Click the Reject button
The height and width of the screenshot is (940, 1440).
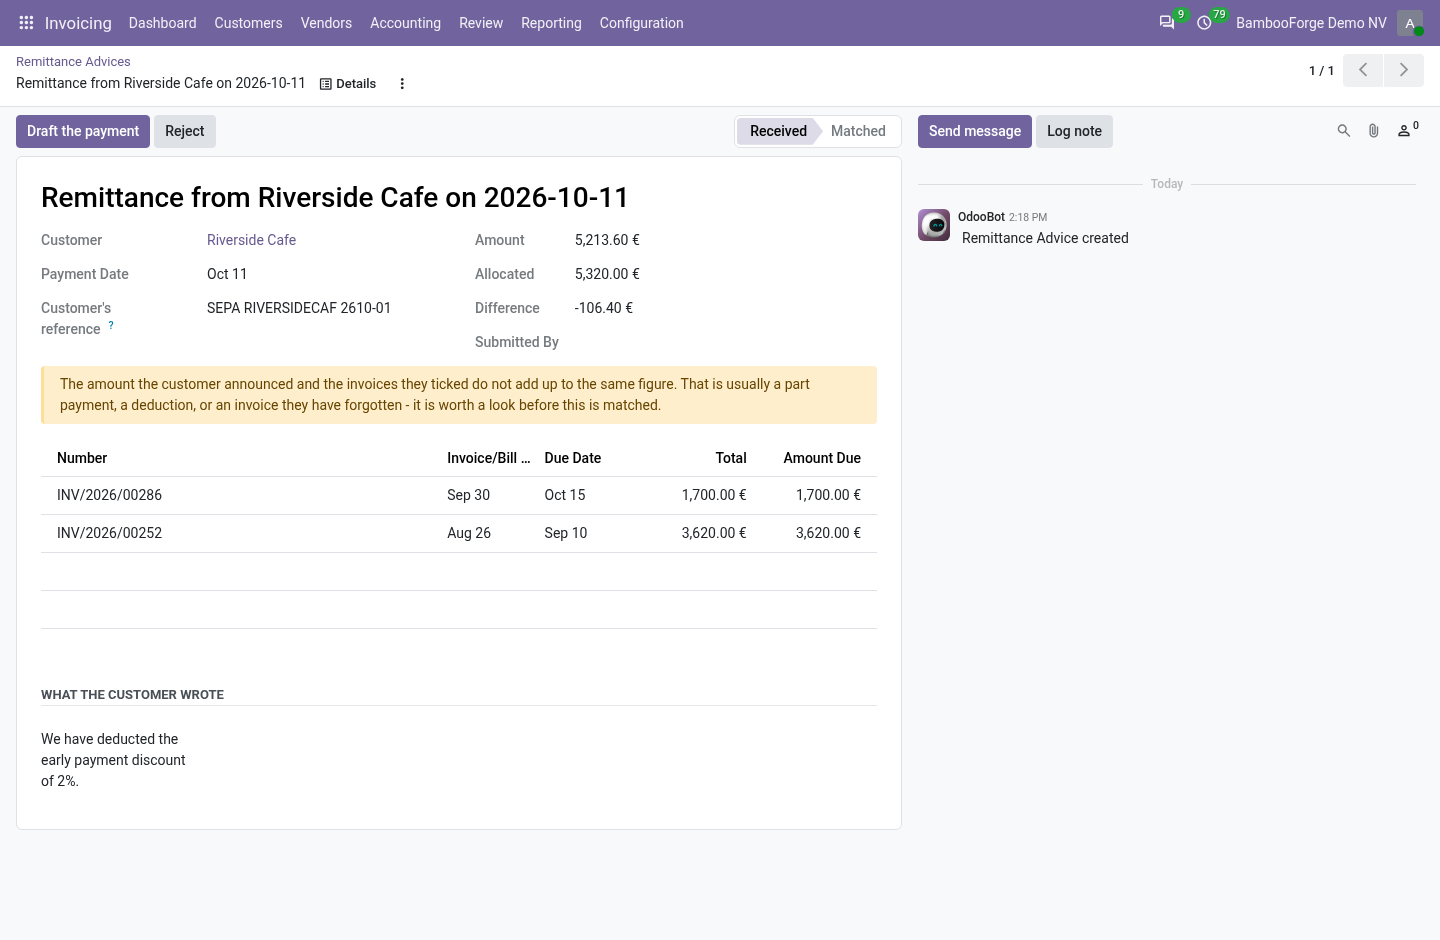coord(185,131)
